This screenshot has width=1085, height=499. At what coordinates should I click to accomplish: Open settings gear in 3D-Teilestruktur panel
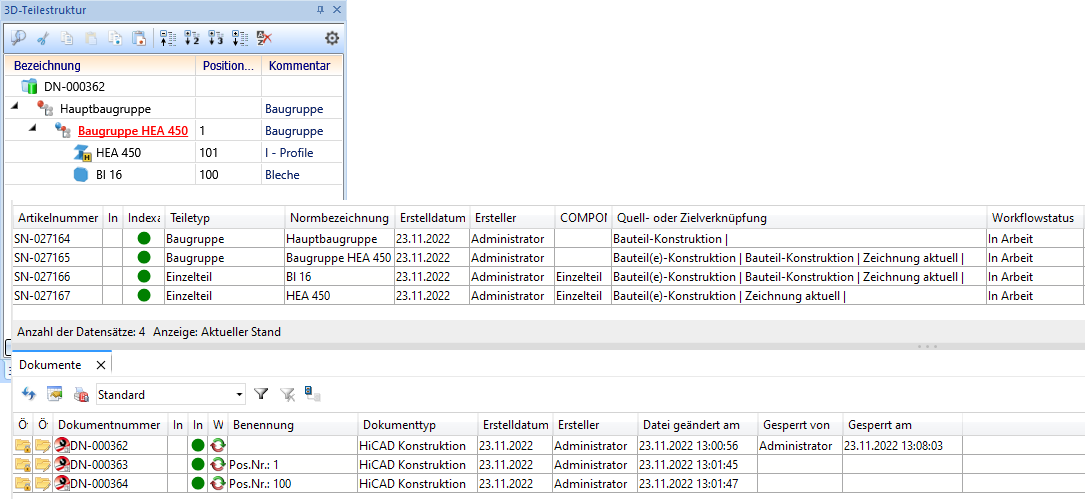click(x=332, y=39)
